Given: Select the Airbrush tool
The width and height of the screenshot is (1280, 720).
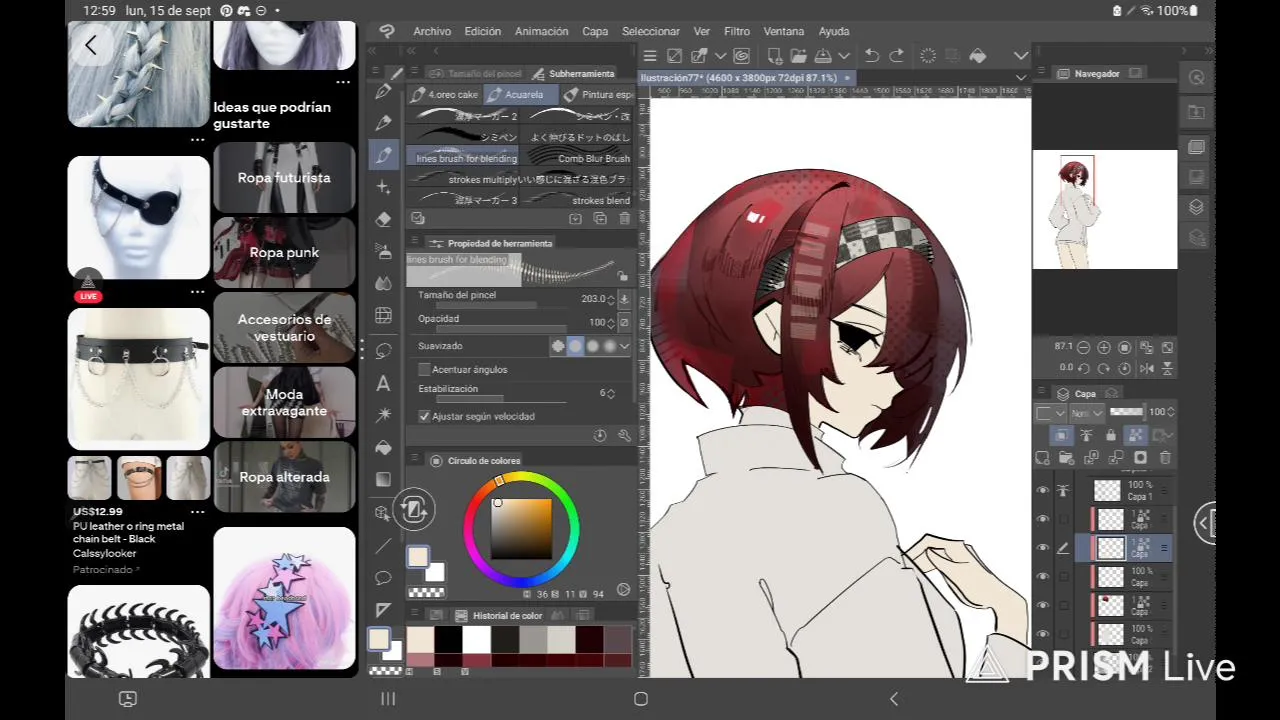Looking at the screenshot, I should click(383, 251).
